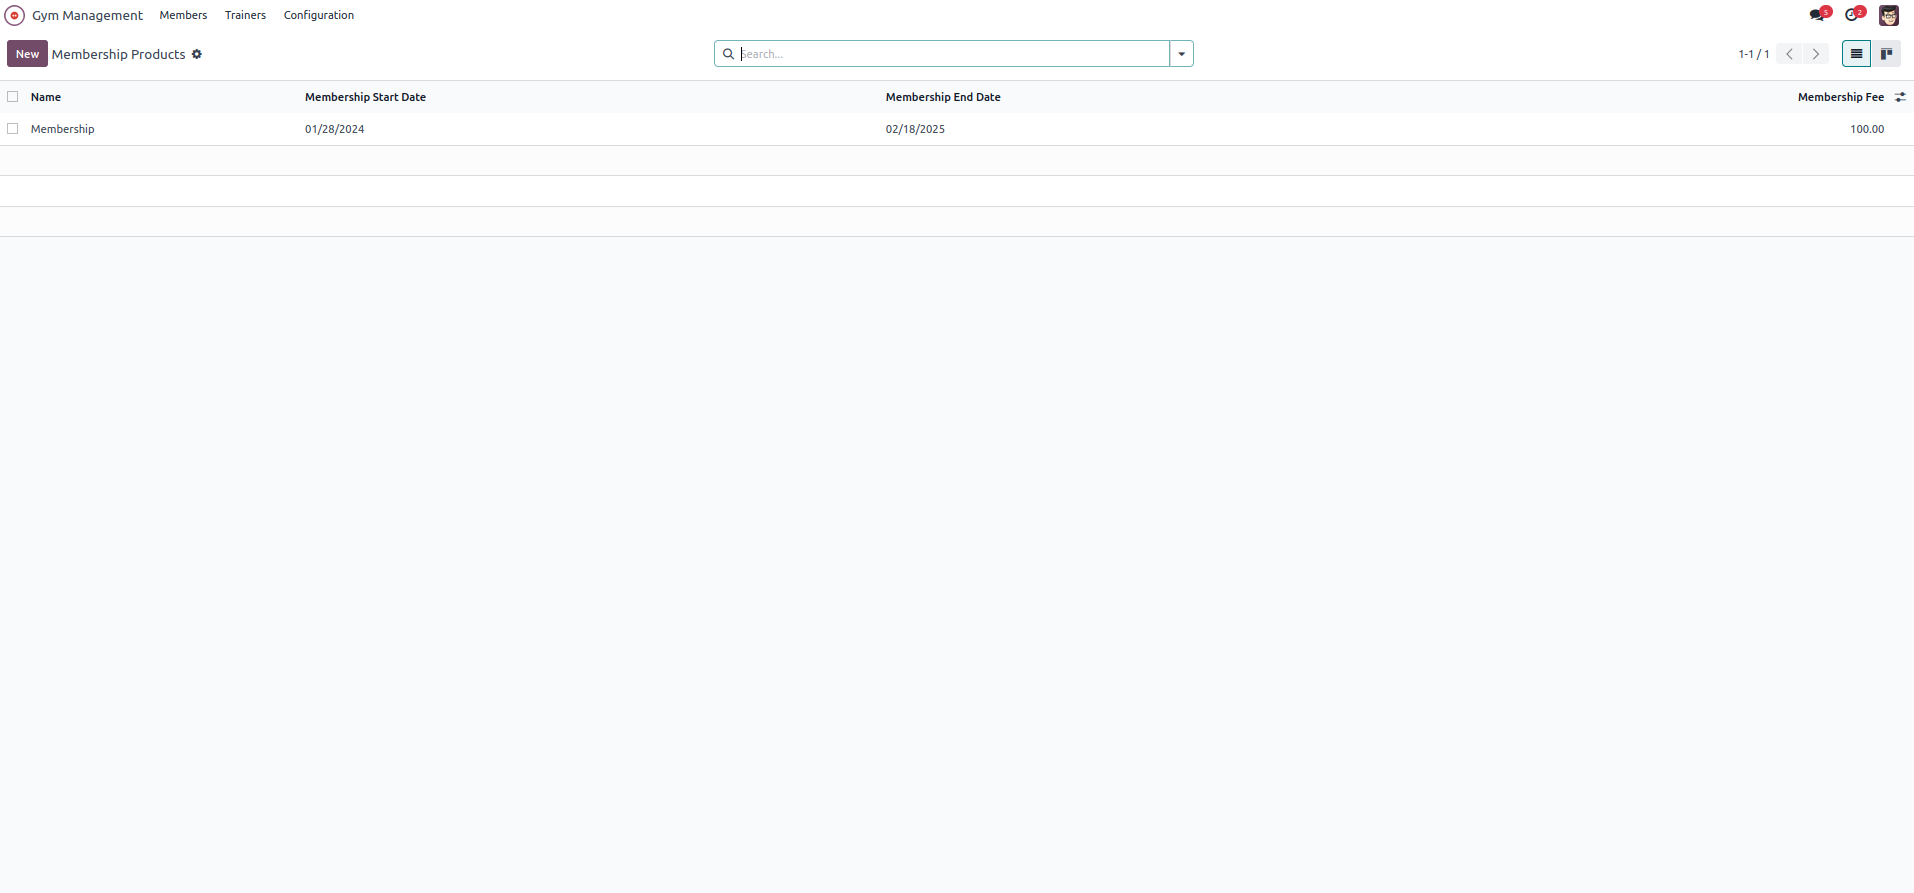Image resolution: width=1914 pixels, height=893 pixels.
Task: Open optional columns adjust icon
Action: tap(1900, 97)
